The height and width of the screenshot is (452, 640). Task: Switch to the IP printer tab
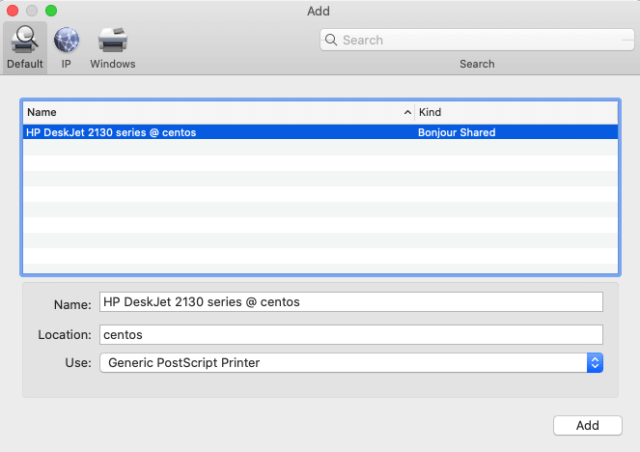pyautogui.click(x=66, y=48)
